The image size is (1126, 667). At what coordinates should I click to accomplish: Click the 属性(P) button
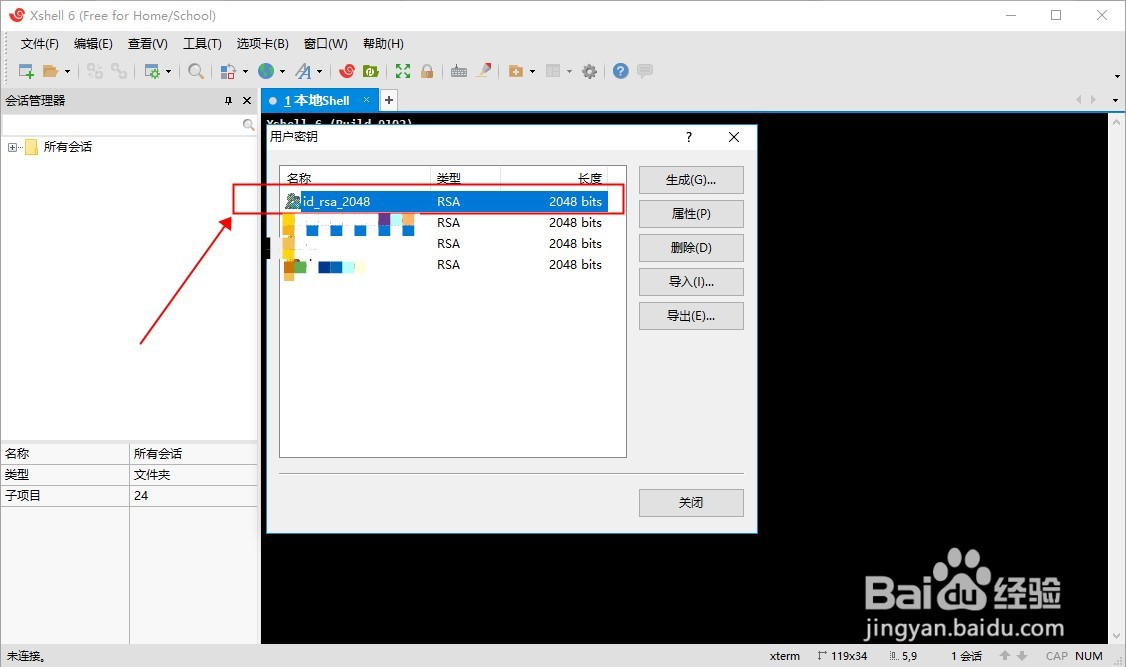tap(691, 214)
